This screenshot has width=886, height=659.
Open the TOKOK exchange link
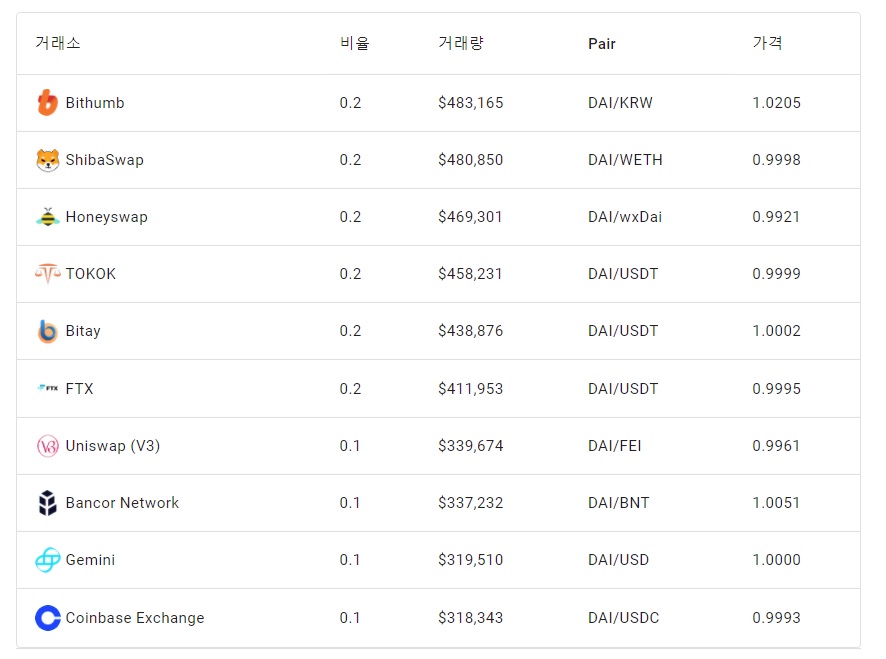[x=91, y=274]
